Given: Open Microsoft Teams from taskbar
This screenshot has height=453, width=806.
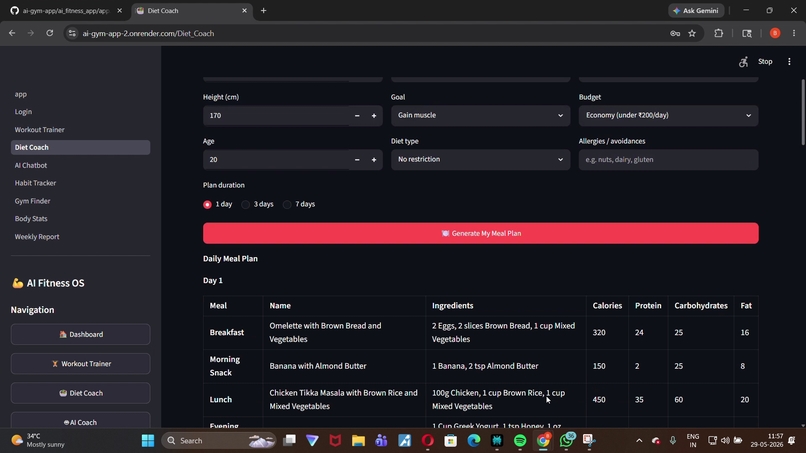Looking at the screenshot, I should [381, 441].
